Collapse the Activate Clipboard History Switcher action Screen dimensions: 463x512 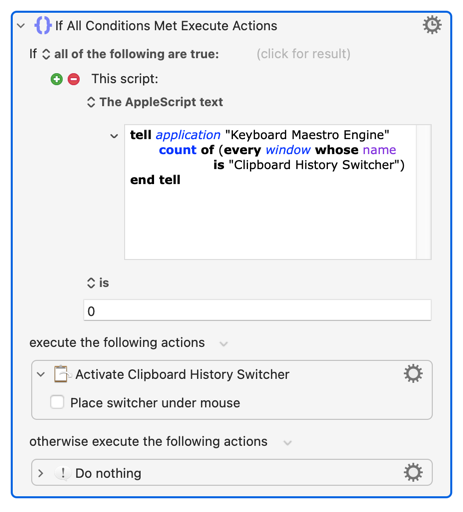point(41,374)
